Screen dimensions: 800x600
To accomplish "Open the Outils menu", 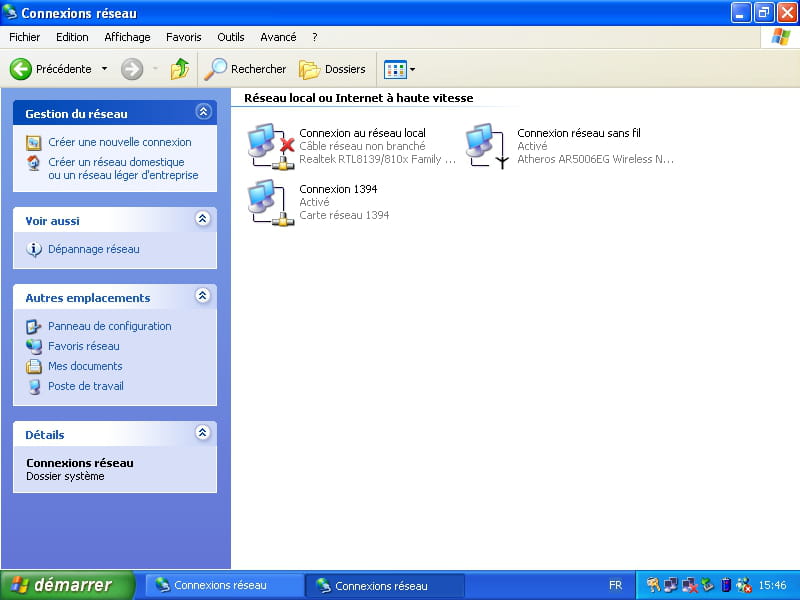I will 231,37.
